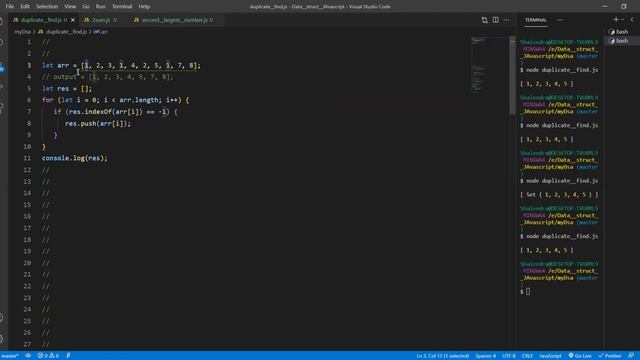Open the View menu

coord(70,7)
